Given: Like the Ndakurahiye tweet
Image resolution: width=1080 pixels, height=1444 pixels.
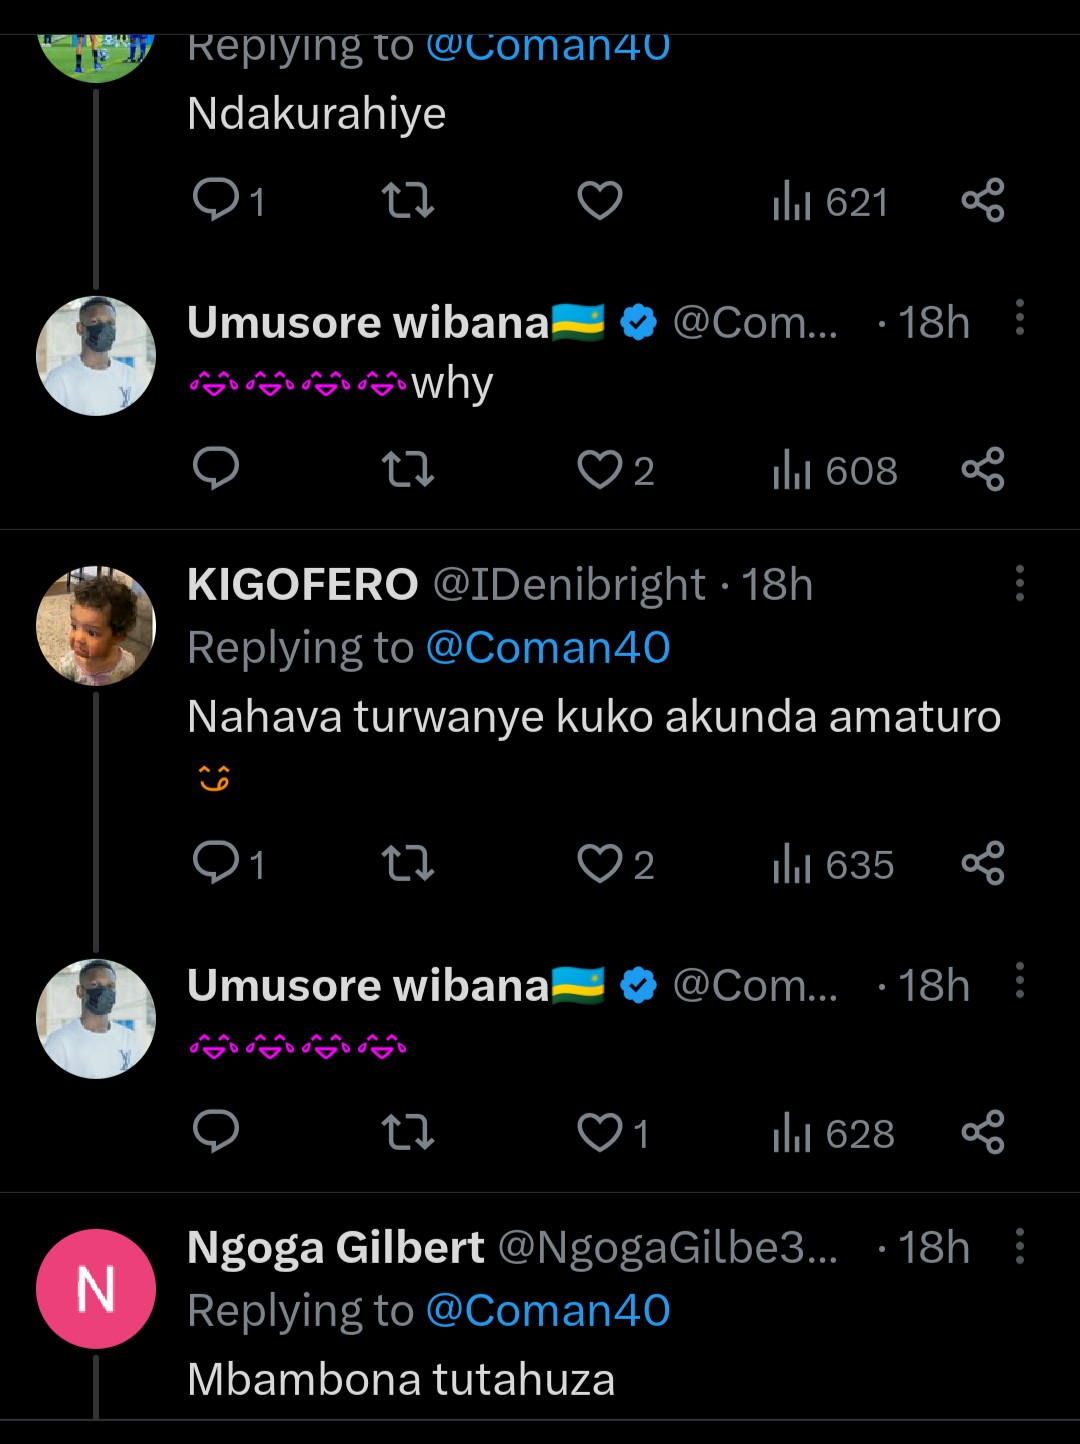Looking at the screenshot, I should tap(600, 201).
